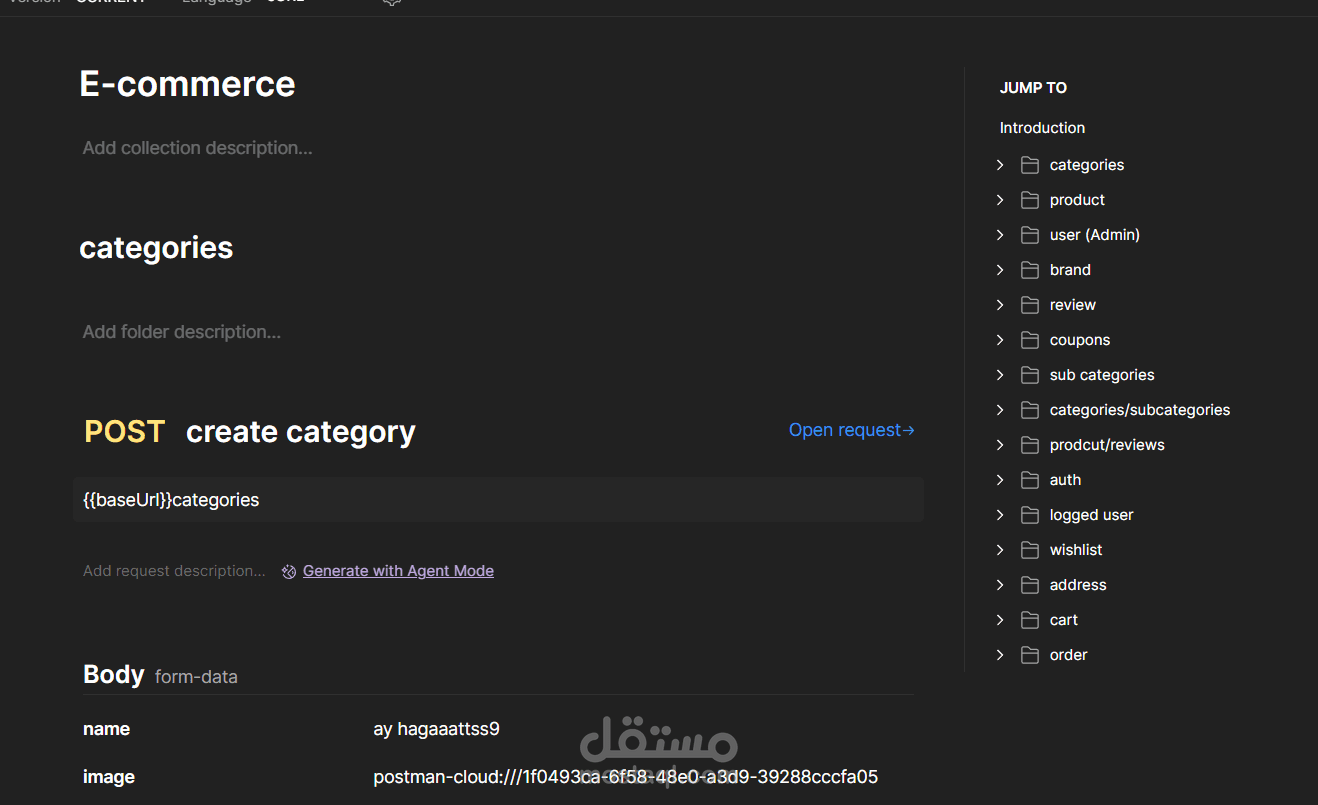Click the order folder icon

point(1030,655)
